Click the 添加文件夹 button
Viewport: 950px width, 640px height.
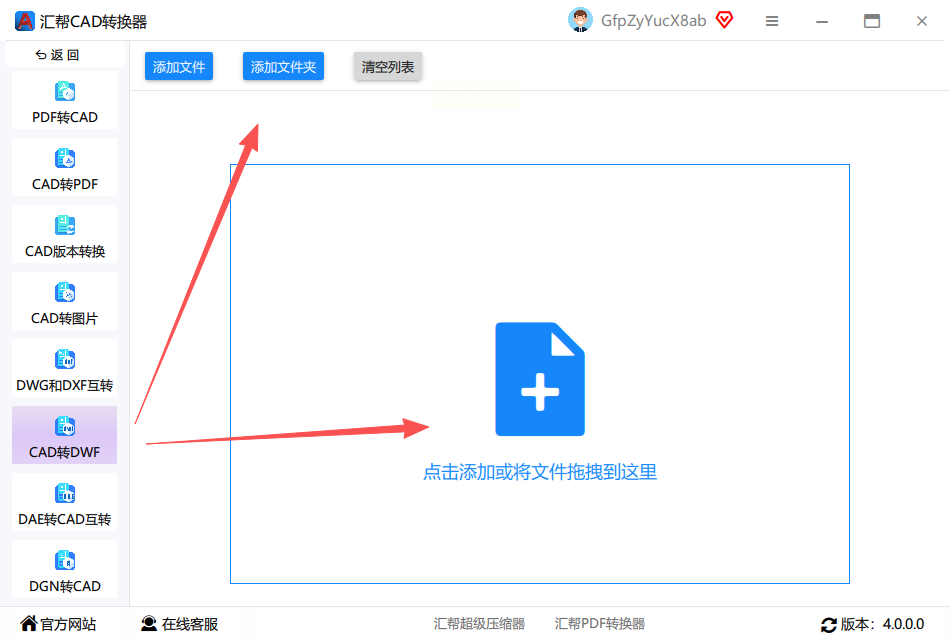pyautogui.click(x=283, y=66)
